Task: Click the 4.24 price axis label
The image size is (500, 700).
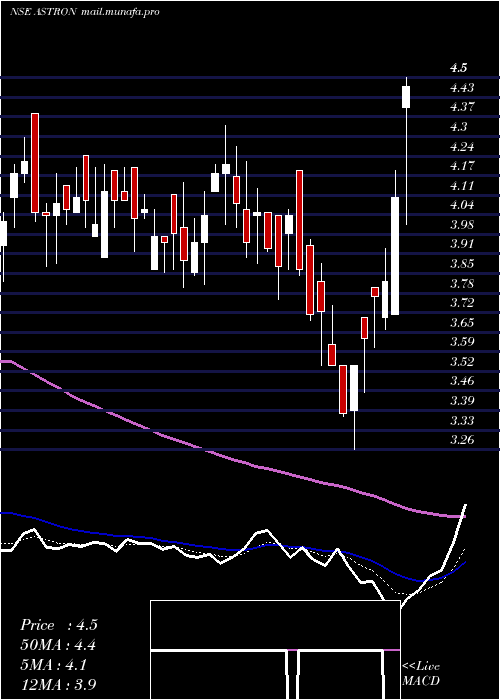Action: (x=462, y=146)
